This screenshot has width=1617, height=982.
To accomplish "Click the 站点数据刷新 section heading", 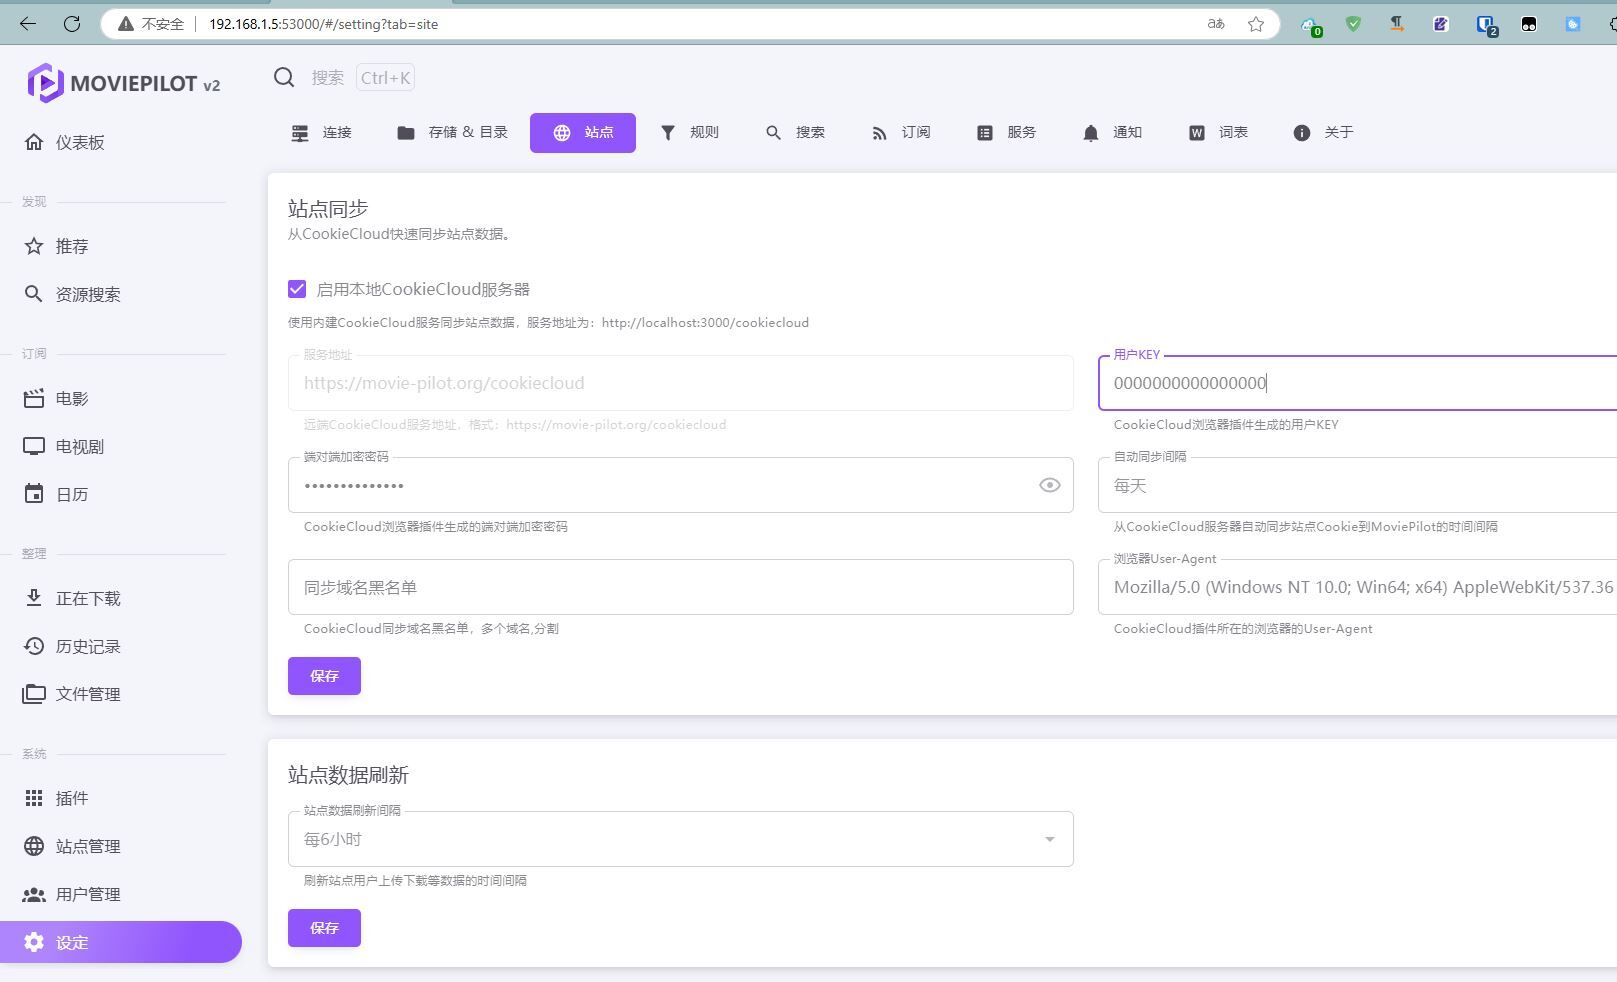I will click(x=348, y=775).
